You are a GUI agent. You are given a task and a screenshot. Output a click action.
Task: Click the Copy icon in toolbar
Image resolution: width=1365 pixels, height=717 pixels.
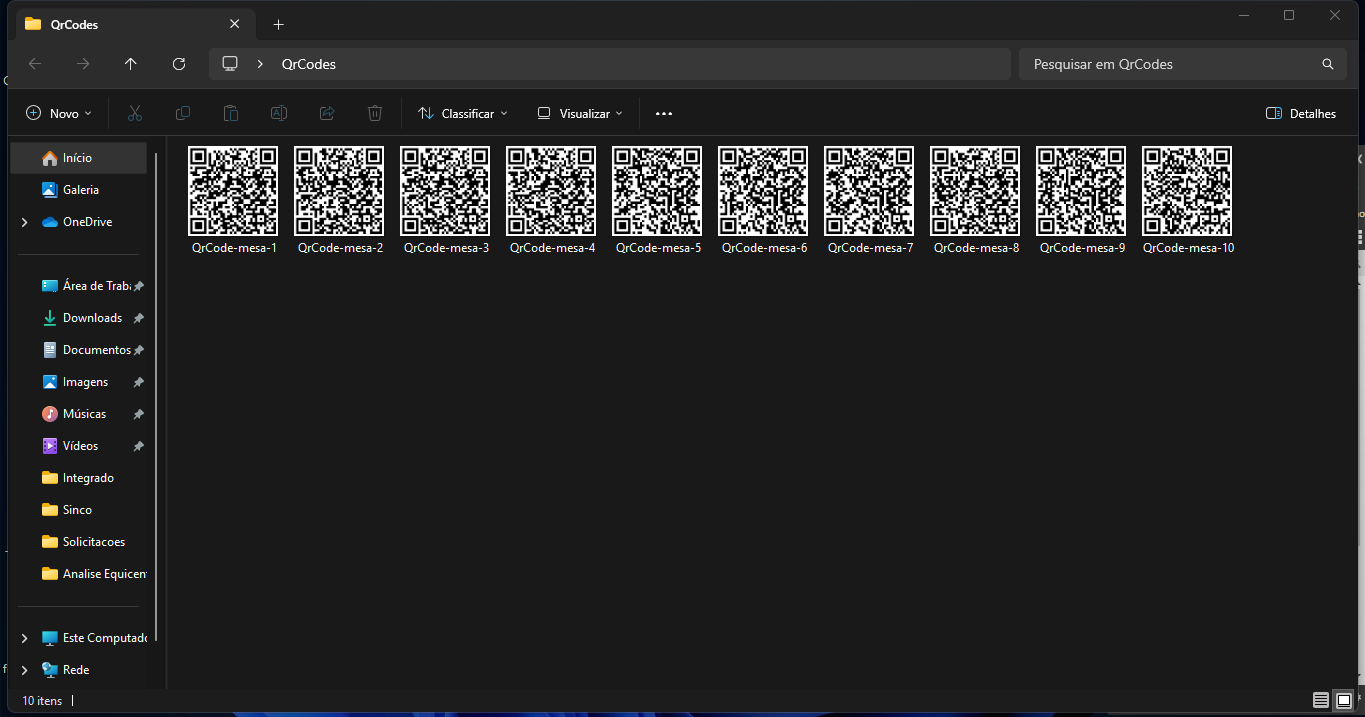183,114
